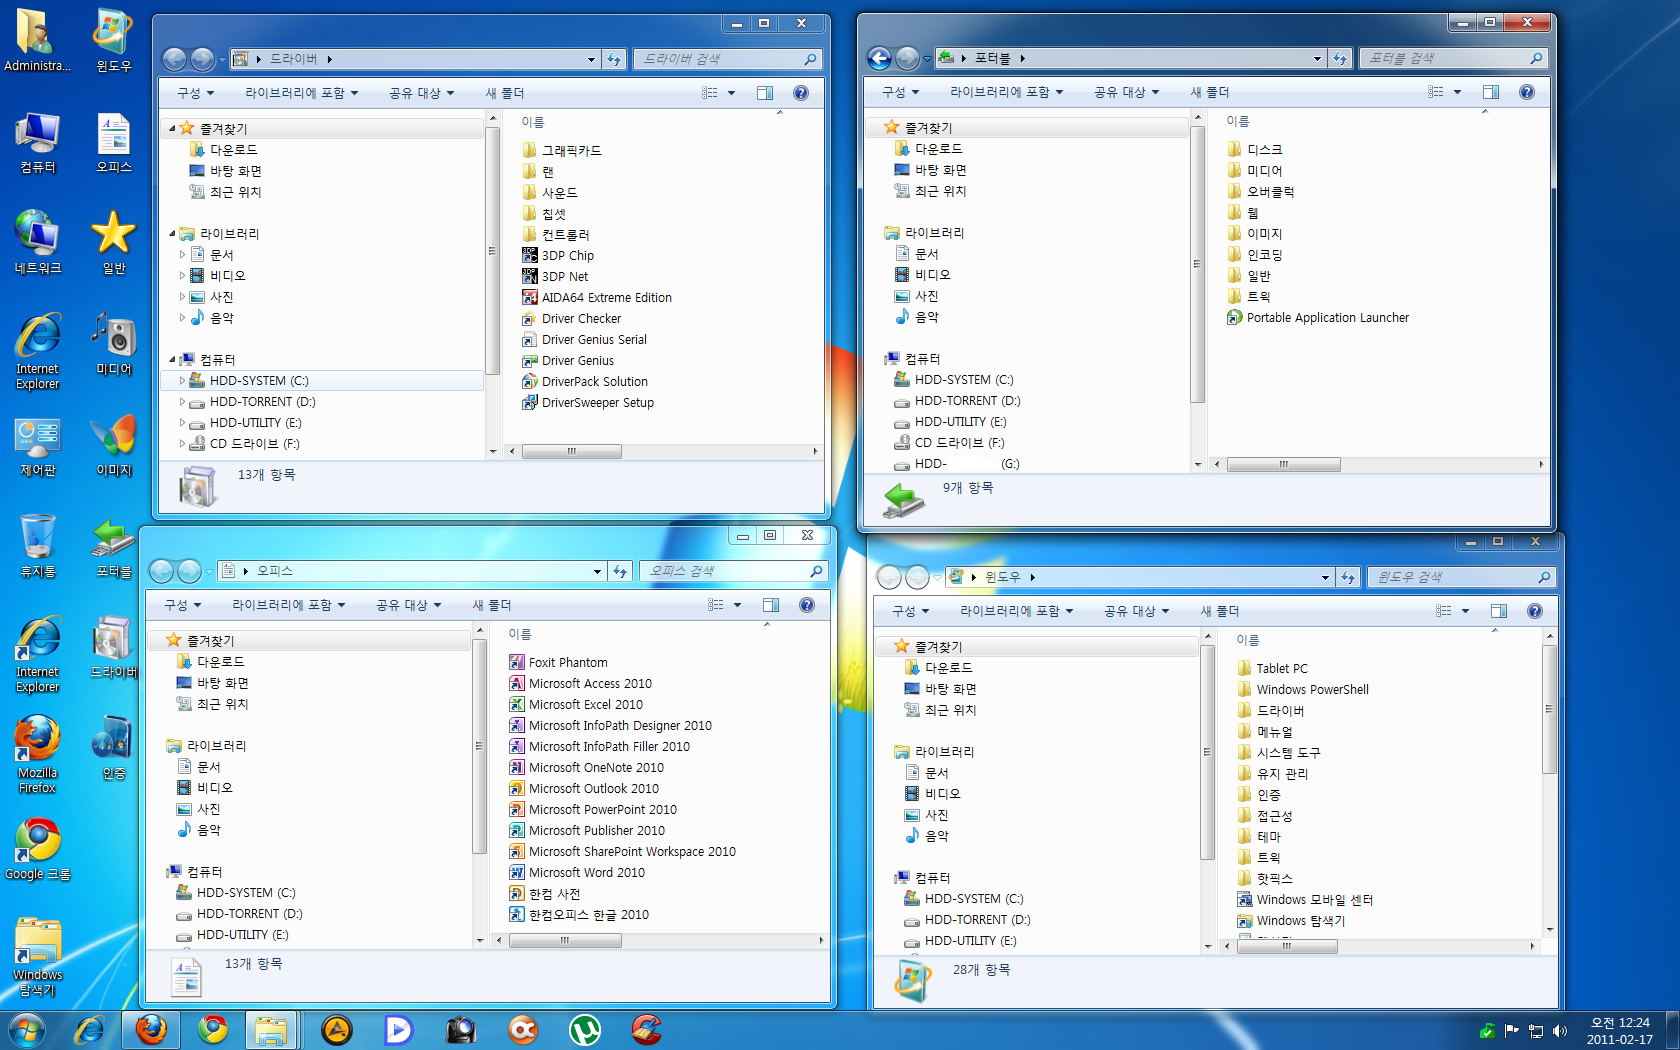Open the 미디어 desktop icon
This screenshot has width=1680, height=1050.
(x=113, y=344)
